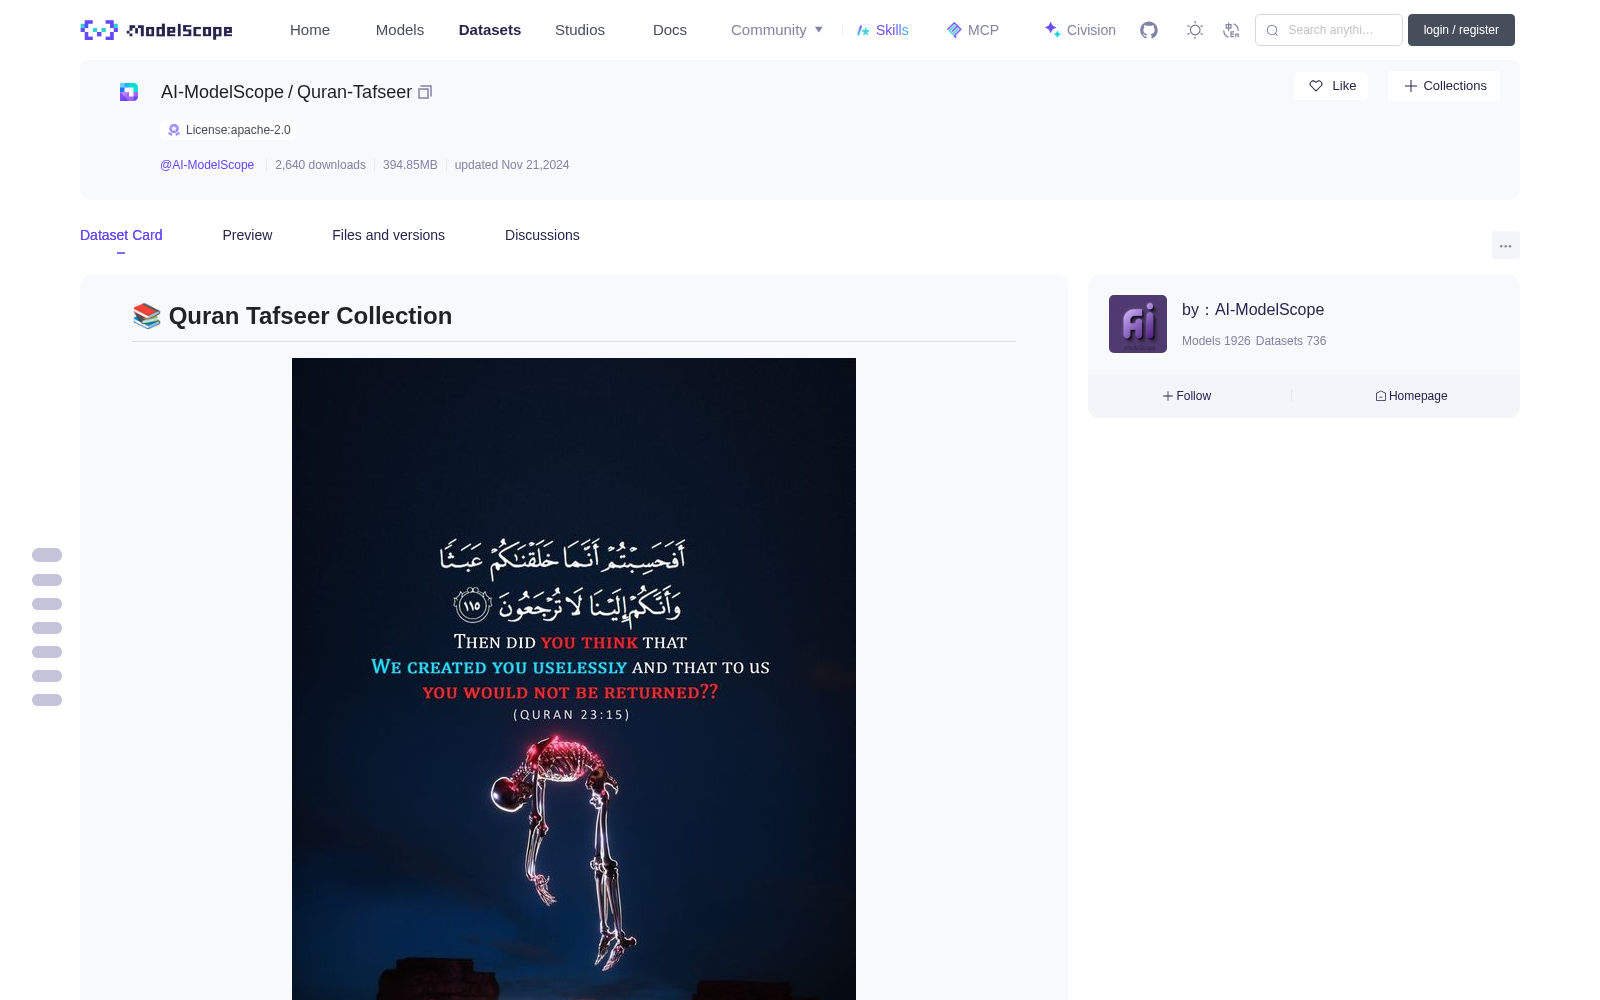Follow AI-ModelScope

click(1187, 396)
